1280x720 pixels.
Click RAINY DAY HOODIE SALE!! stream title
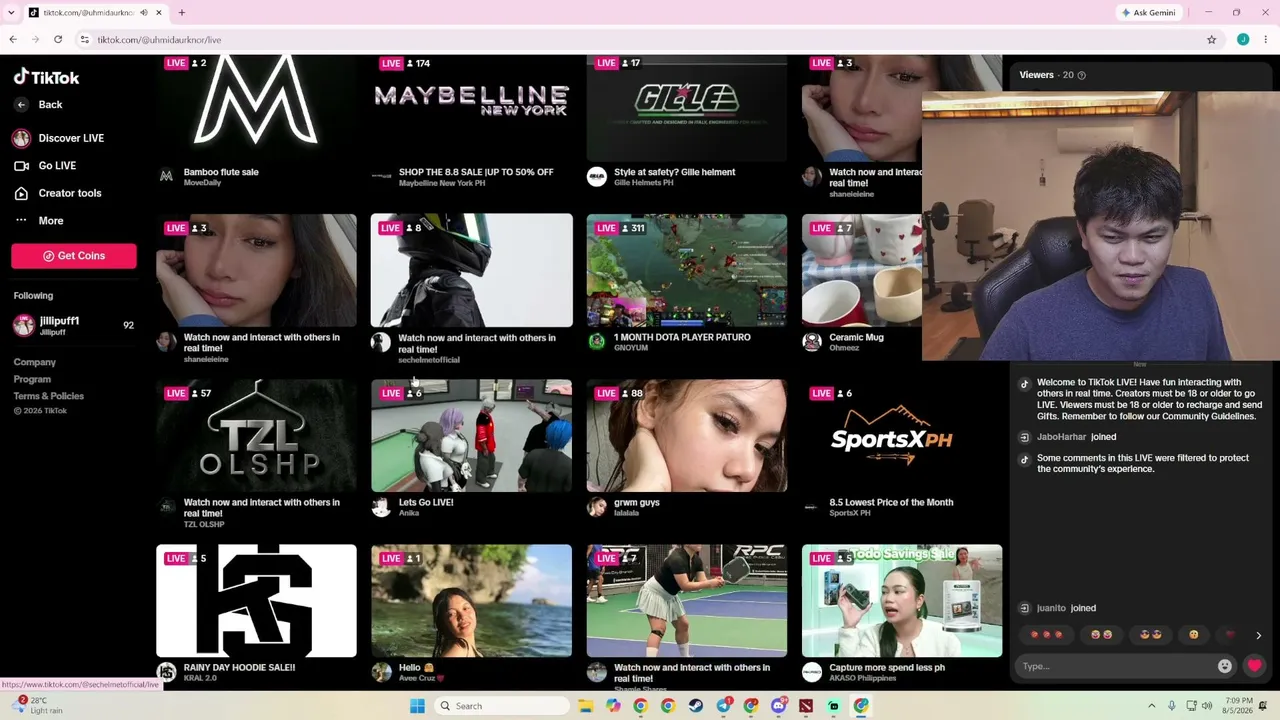[x=239, y=667]
